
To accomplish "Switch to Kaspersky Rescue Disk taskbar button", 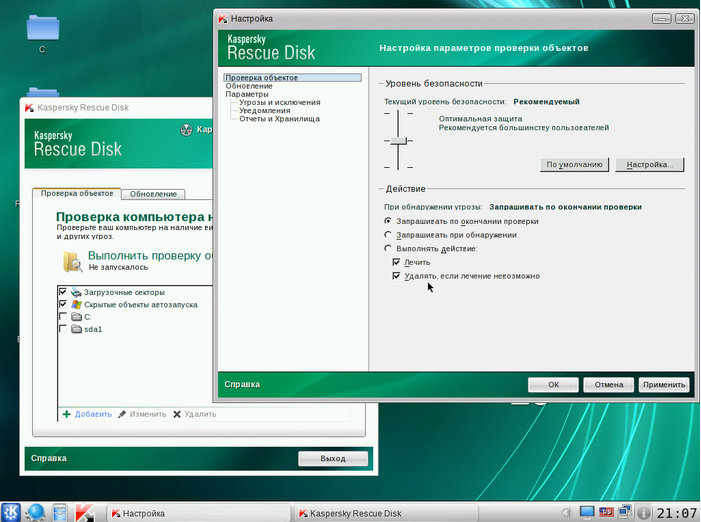I will click(x=387, y=514).
